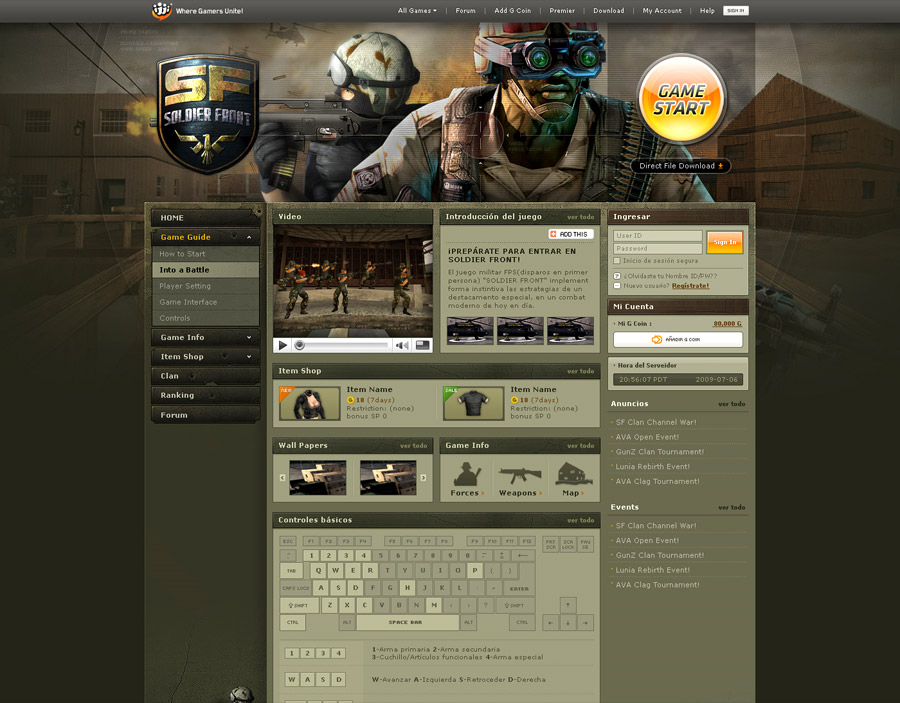
Task: Click the Weapons rifle icon
Action: coord(519,475)
